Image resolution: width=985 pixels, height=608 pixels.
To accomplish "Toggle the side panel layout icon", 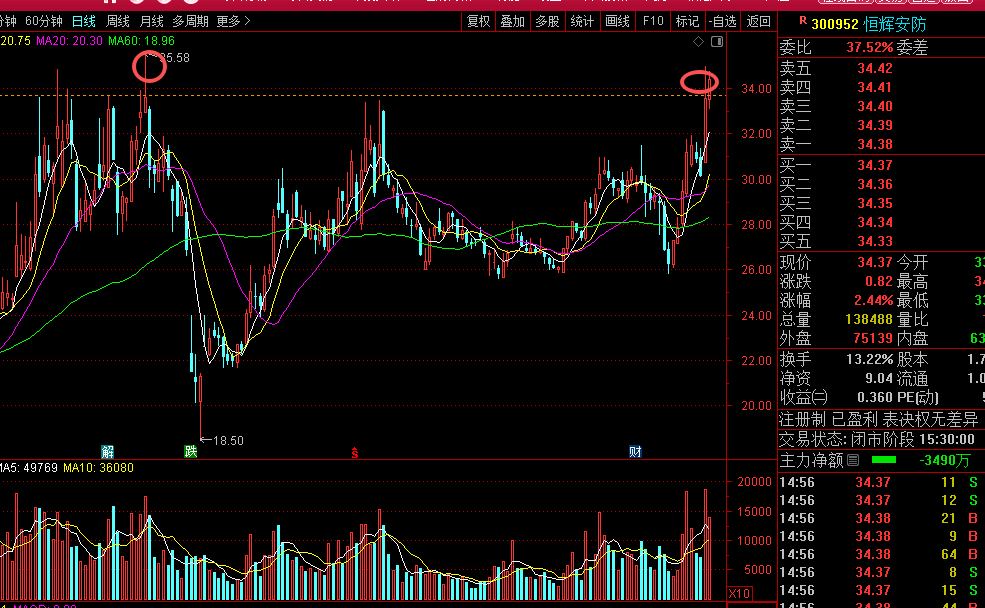I will click(x=717, y=41).
